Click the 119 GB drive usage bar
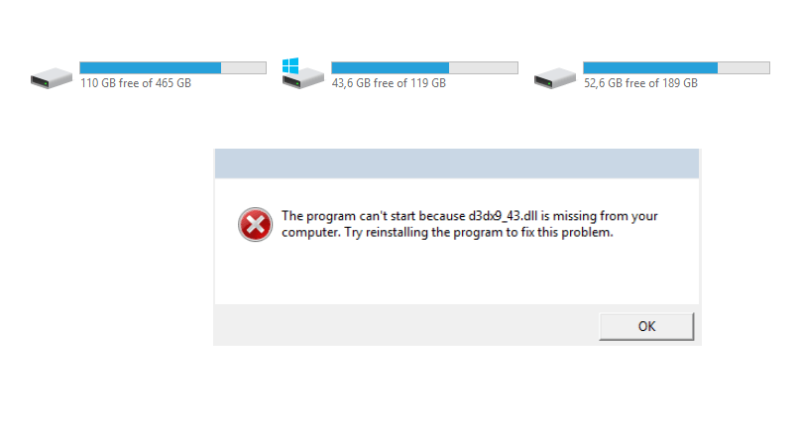Image resolution: width=800 pixels, height=437 pixels. pos(424,68)
